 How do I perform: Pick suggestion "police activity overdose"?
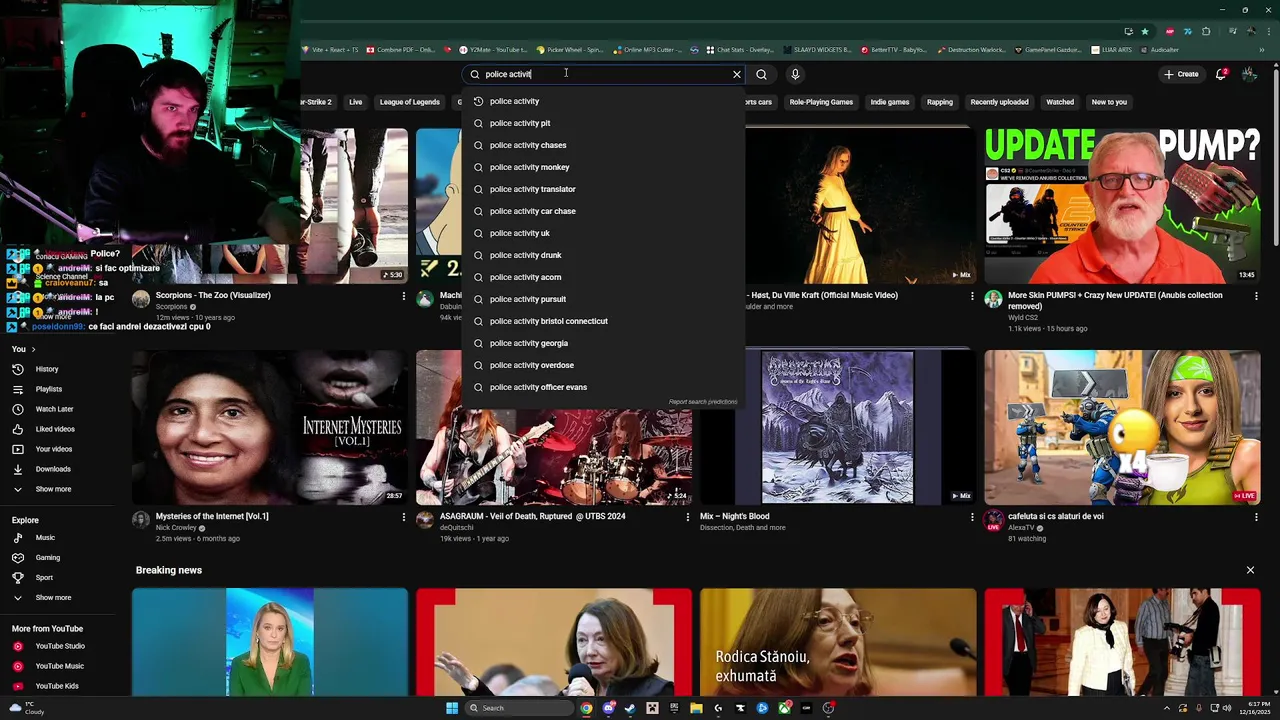point(604,365)
